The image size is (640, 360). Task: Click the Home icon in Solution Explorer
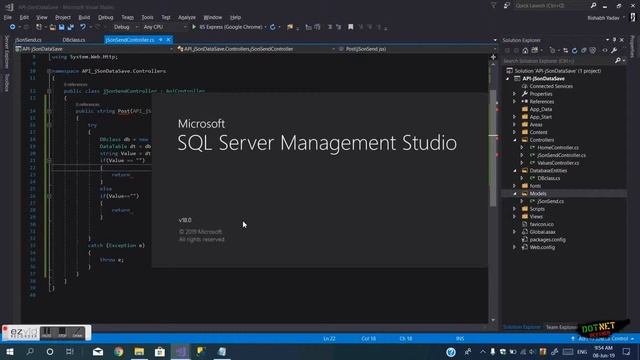coord(525,51)
